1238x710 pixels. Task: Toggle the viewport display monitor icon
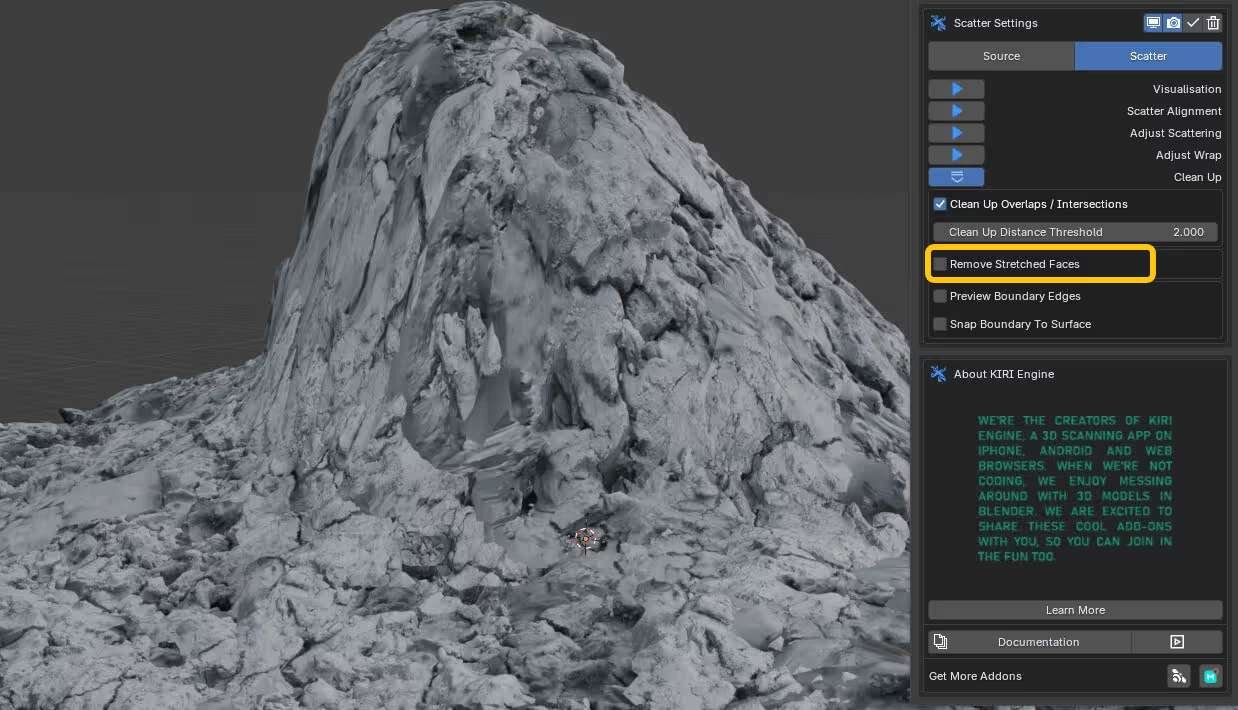tap(1153, 23)
